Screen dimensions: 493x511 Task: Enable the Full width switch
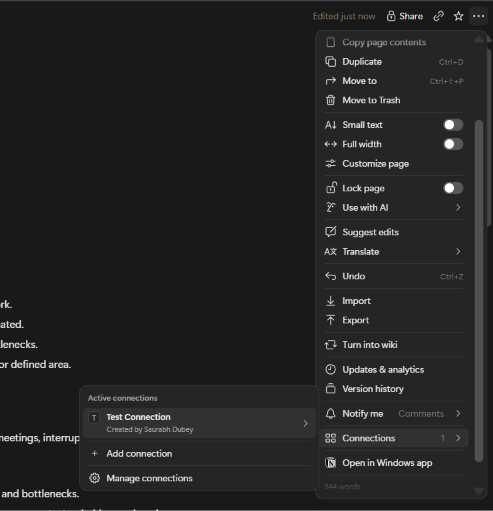pyautogui.click(x=453, y=144)
